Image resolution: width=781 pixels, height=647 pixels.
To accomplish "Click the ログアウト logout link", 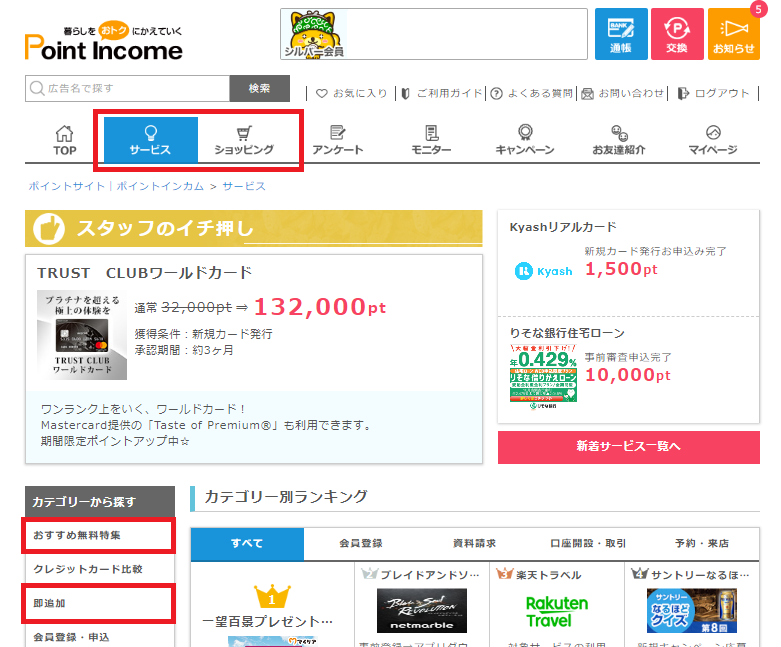I will point(713,93).
